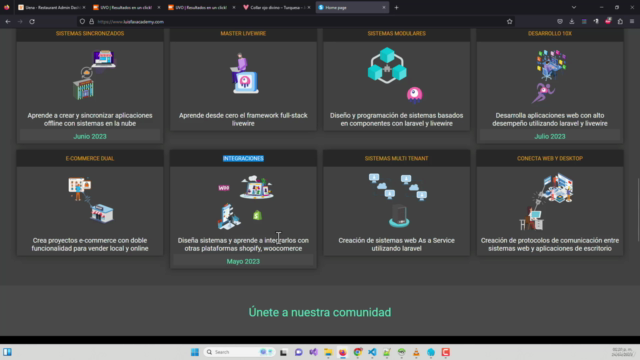Click the site padlock security icon

tap(91, 22)
